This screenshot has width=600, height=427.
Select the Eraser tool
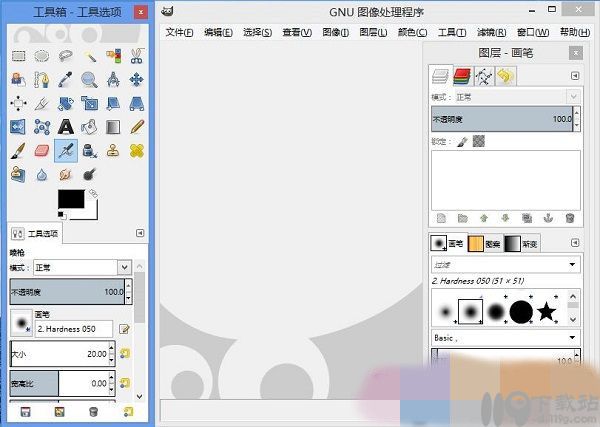click(x=42, y=151)
